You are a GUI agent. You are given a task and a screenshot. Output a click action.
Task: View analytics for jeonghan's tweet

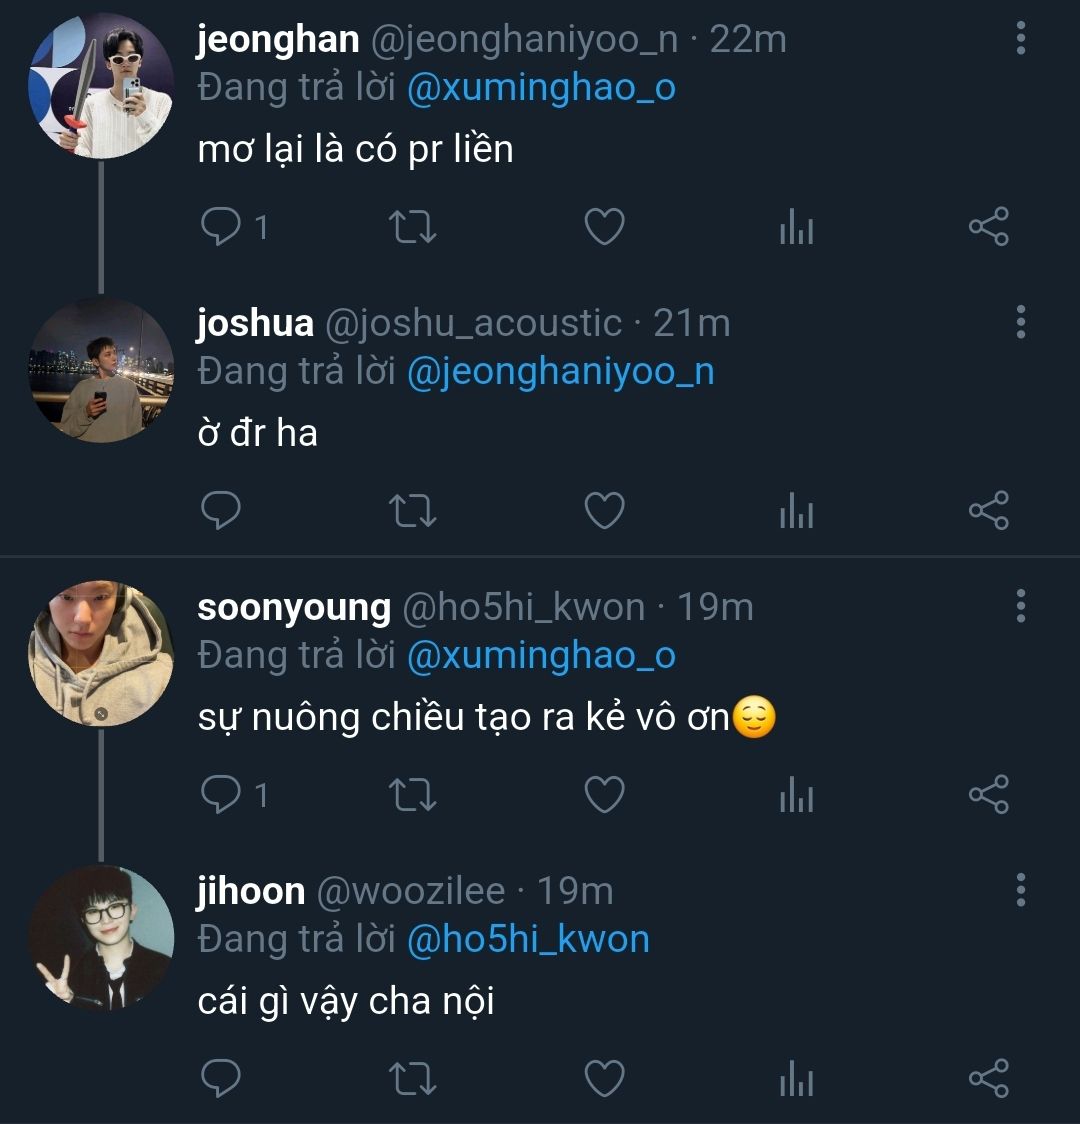[x=796, y=229]
